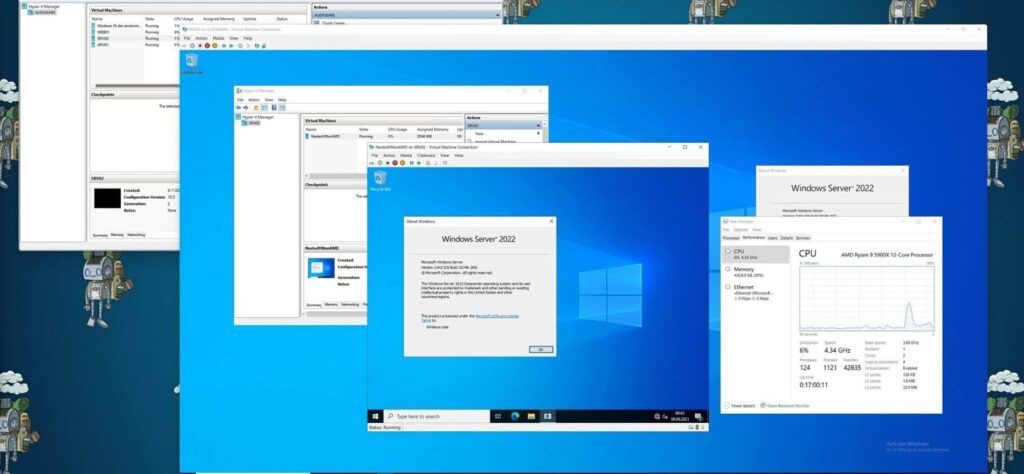Viewport: 1024px width, 474px height.
Task: Open Microsoft Edge from nested VM taskbar
Action: 515,416
